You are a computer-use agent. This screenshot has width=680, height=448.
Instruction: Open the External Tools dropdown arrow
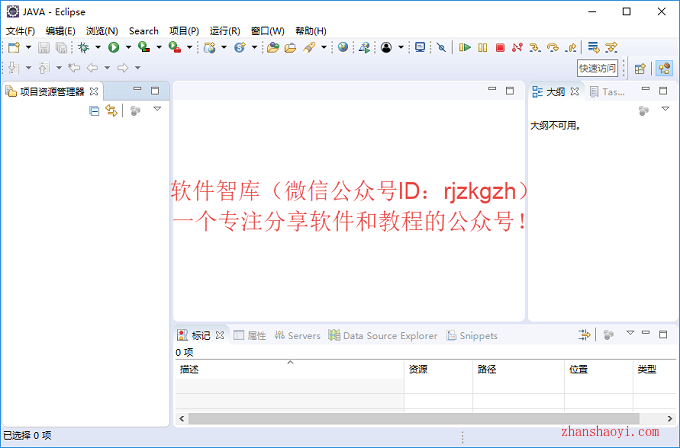190,47
